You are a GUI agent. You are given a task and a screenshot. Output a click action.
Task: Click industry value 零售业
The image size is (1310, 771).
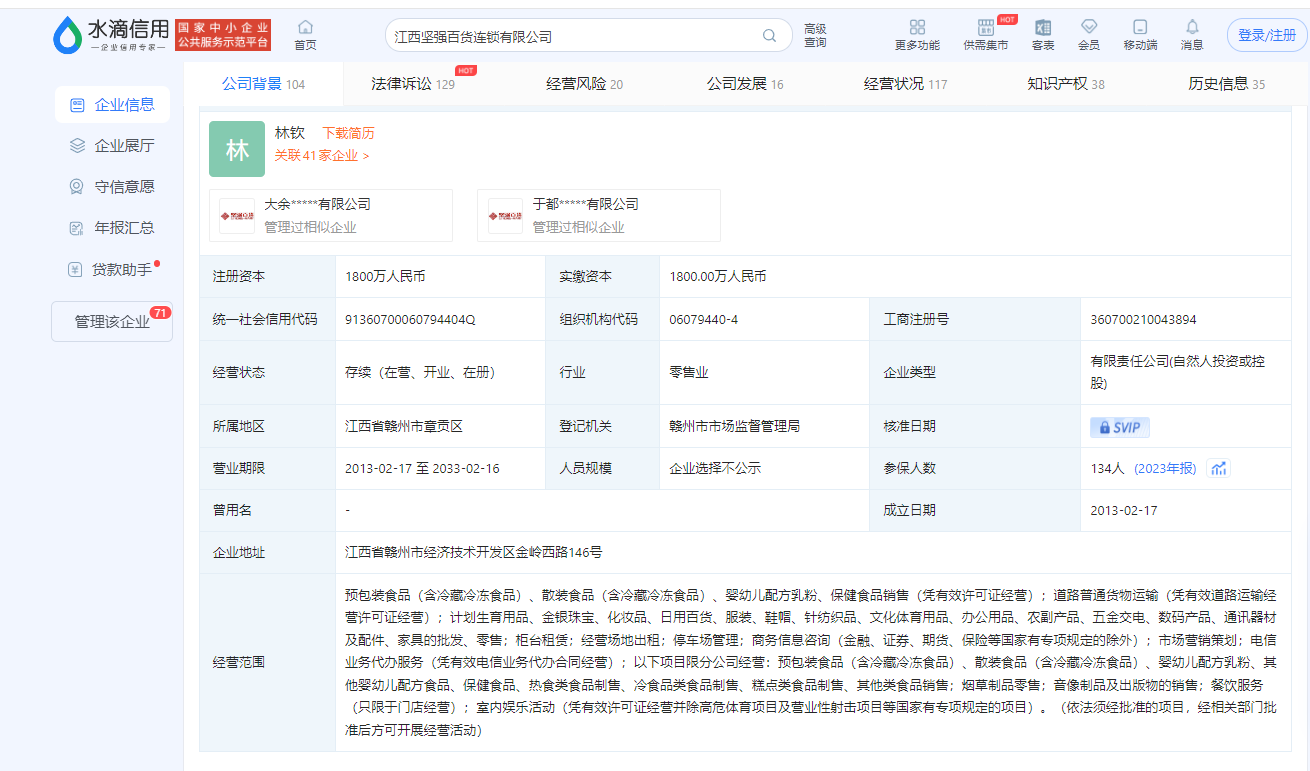tap(689, 372)
